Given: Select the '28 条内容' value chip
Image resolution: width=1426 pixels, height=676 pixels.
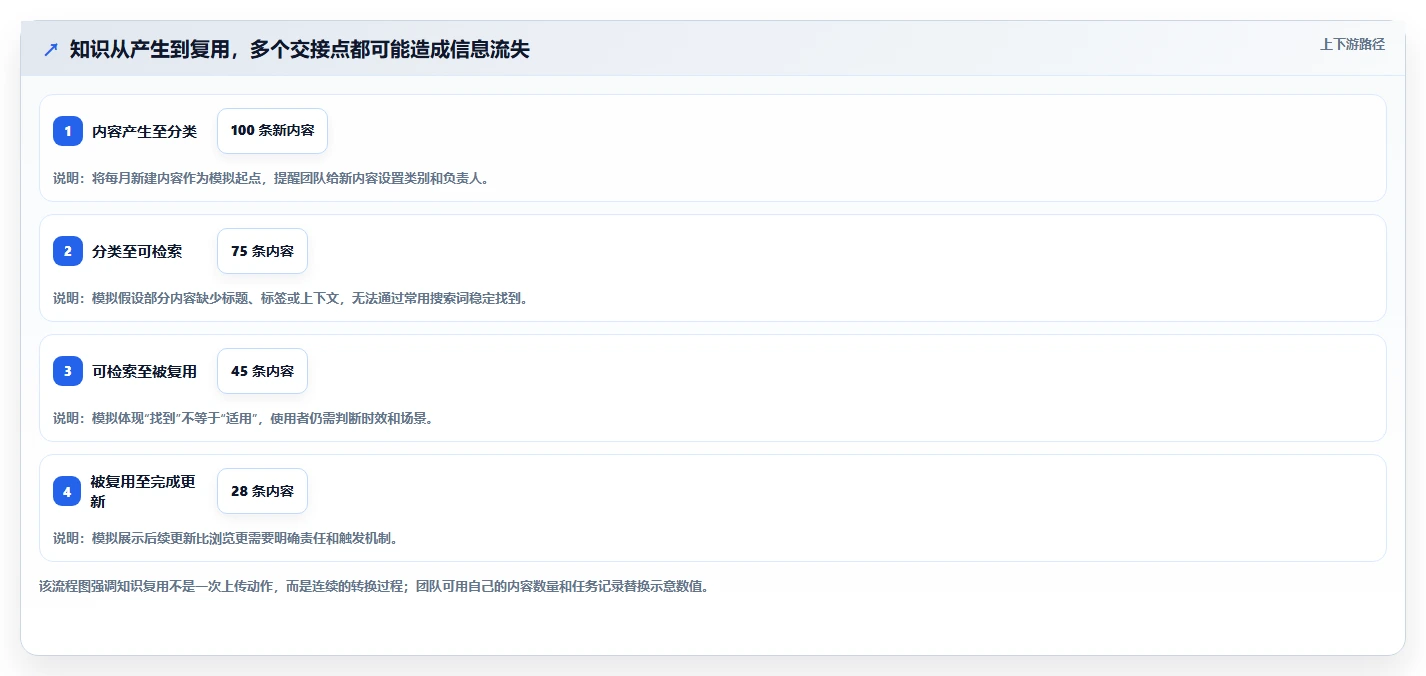Looking at the screenshot, I should pos(262,491).
